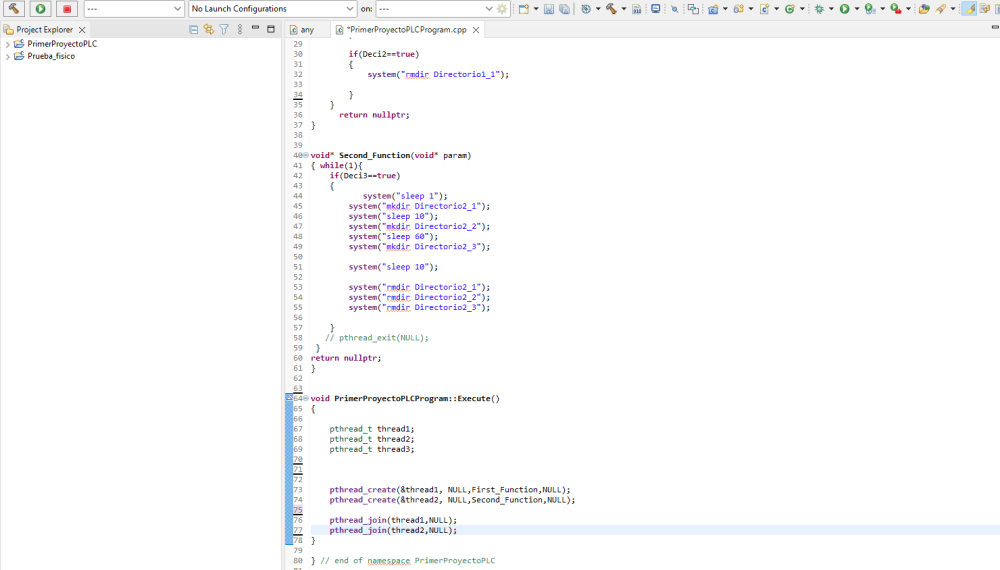Toggle Link with Editor in Project Explorer

[x=208, y=30]
